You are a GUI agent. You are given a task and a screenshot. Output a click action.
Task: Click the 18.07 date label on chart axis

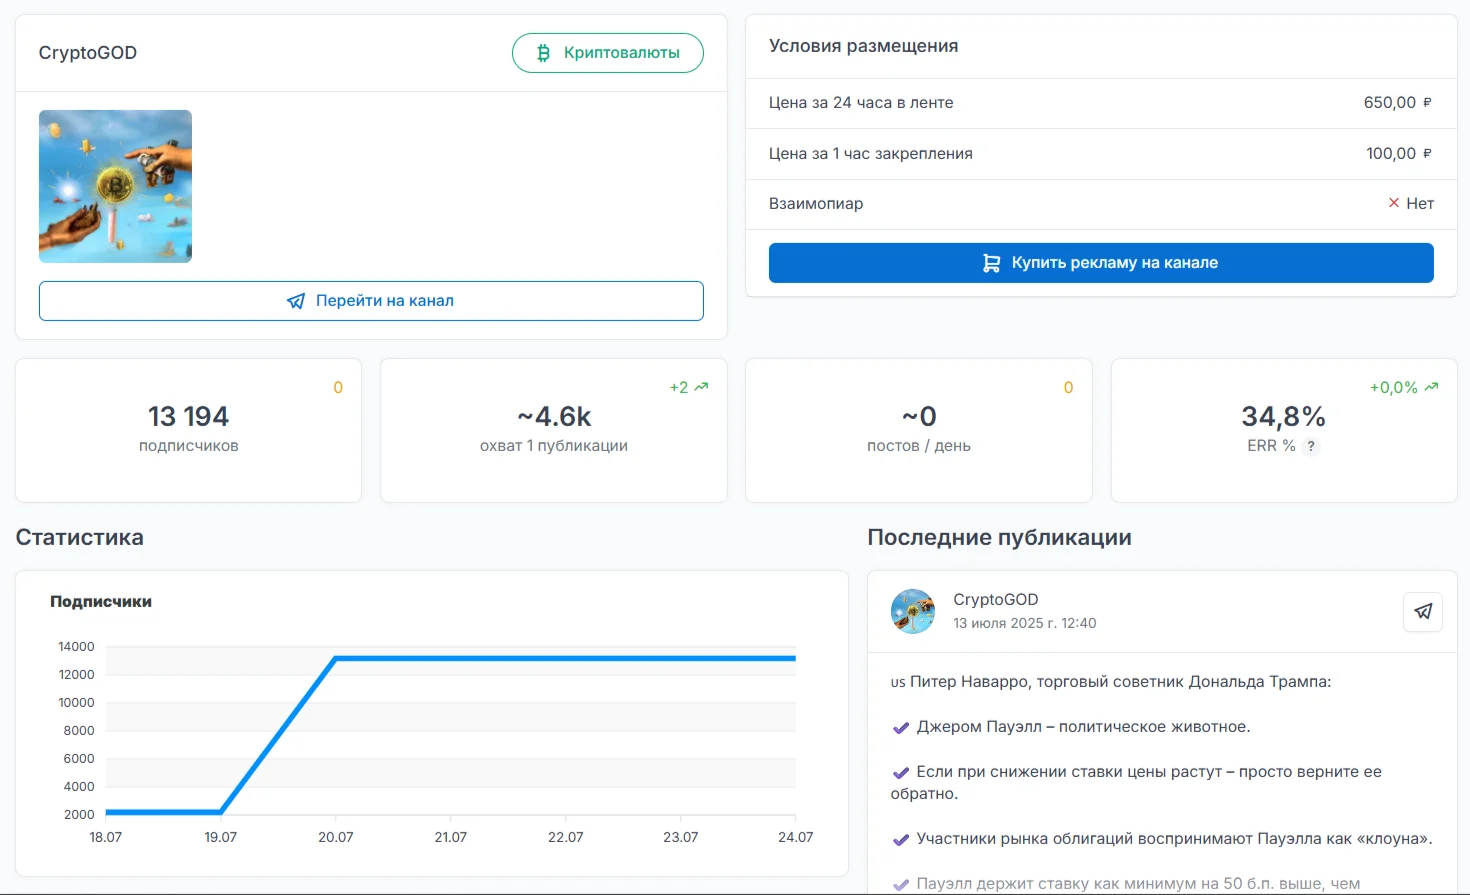[x=106, y=837]
